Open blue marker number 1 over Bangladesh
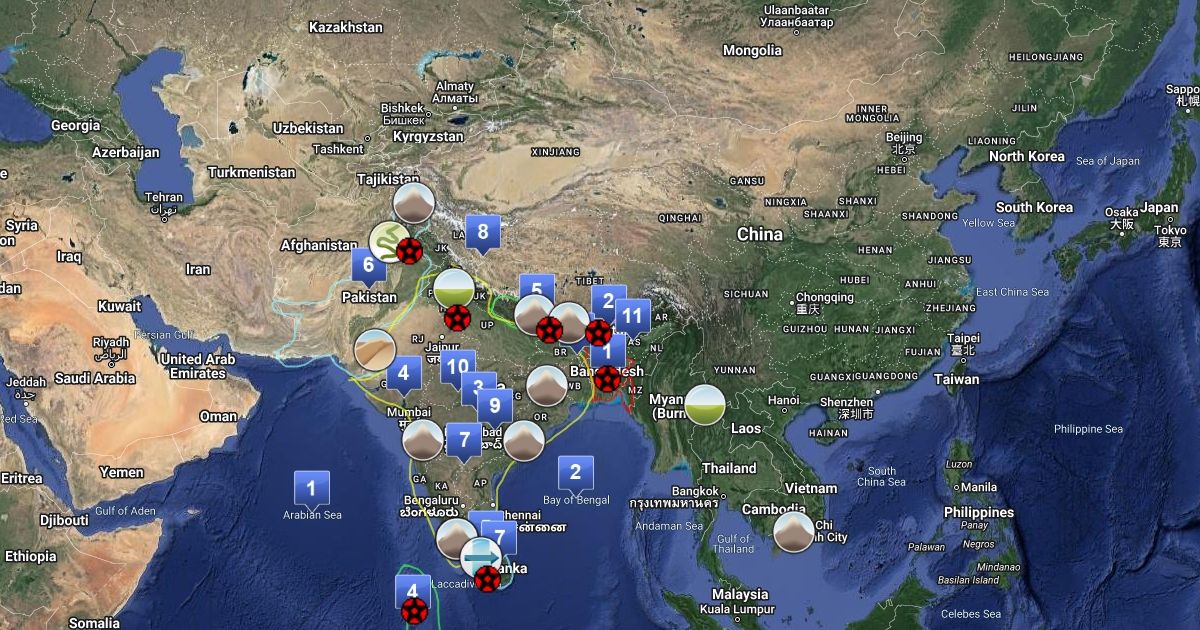The image size is (1200, 630). coord(608,352)
